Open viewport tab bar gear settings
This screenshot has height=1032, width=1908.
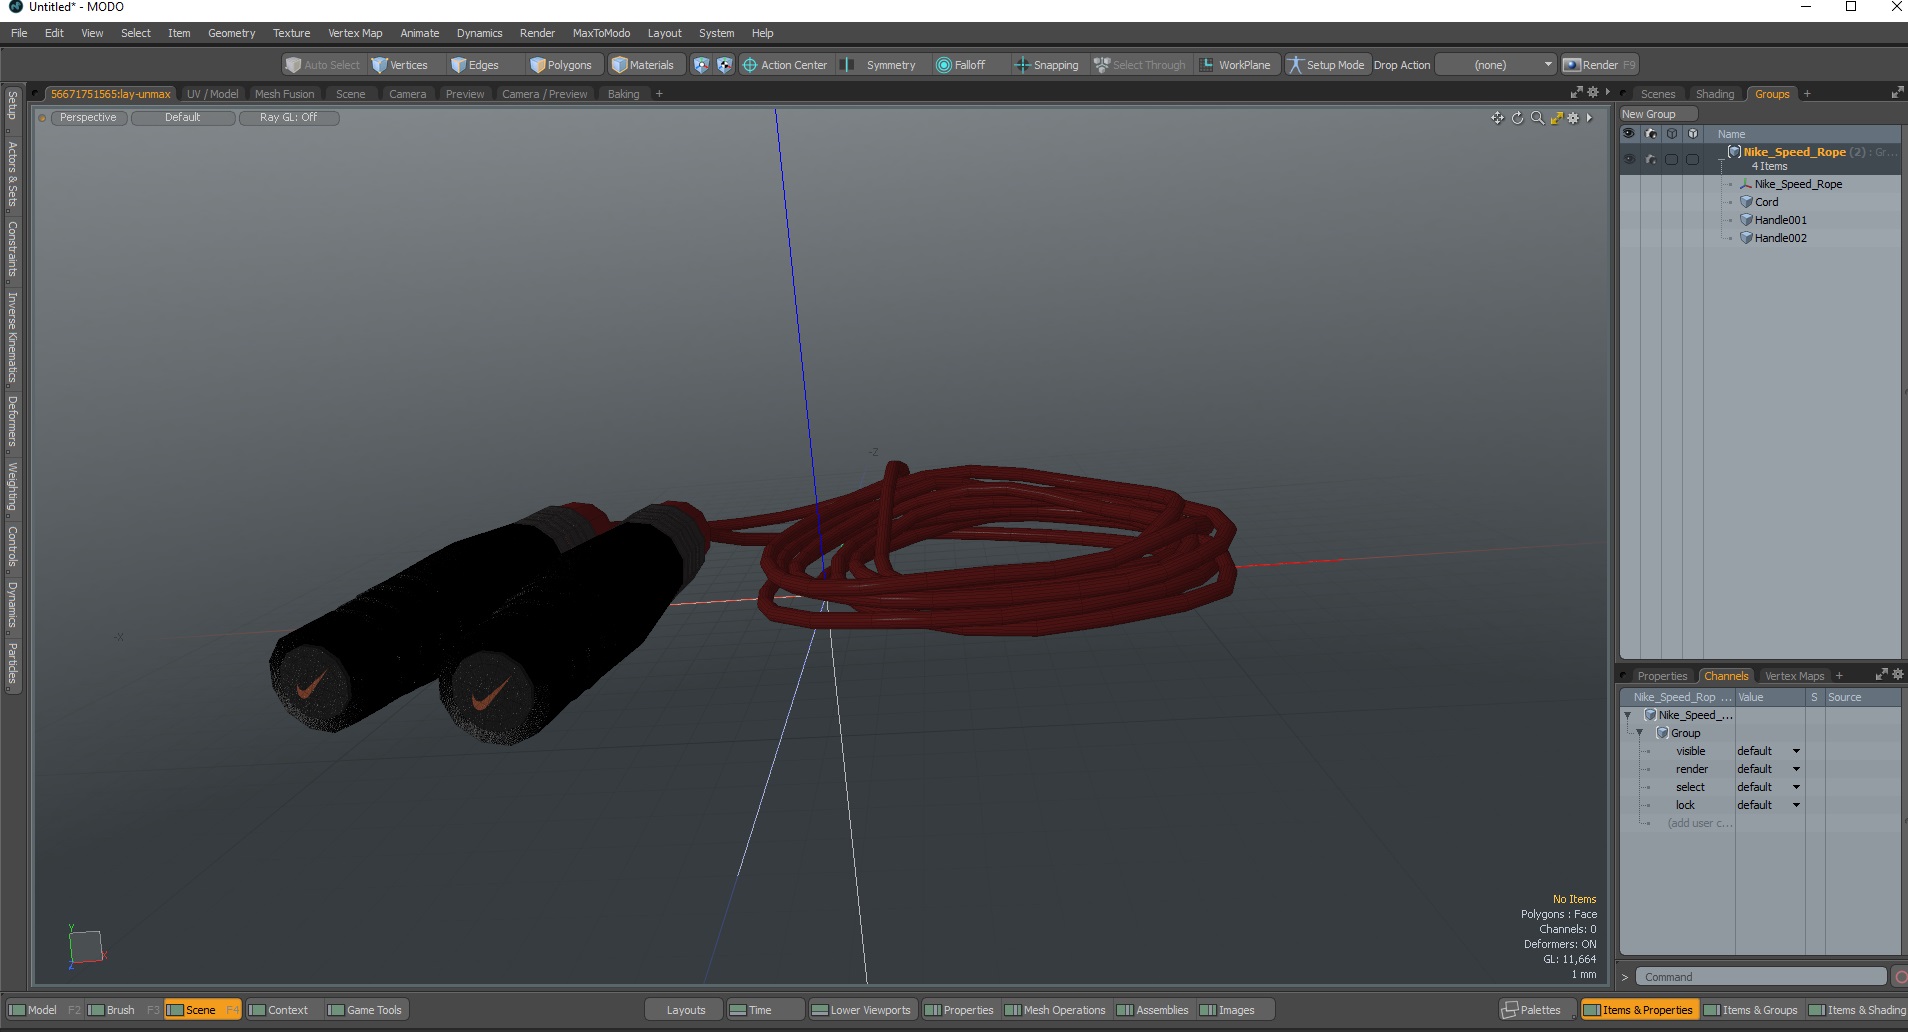pos(1593,92)
